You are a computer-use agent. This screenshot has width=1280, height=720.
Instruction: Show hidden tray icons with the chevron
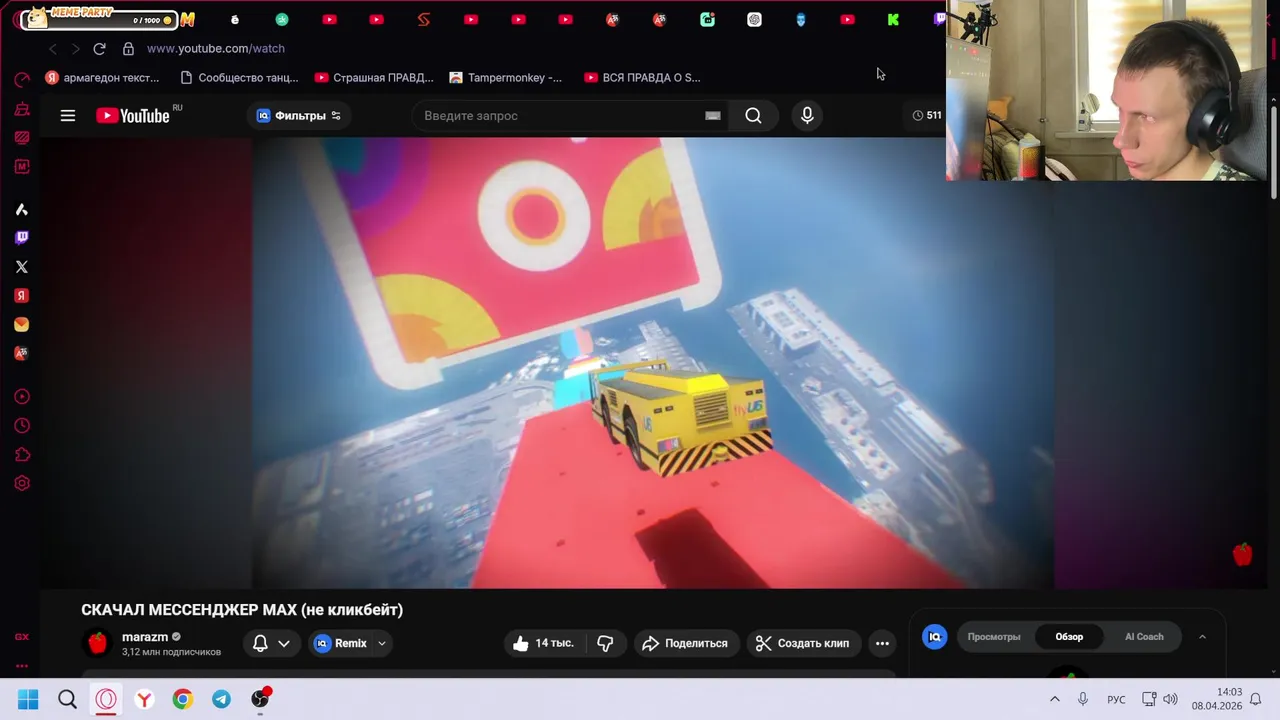(1054, 699)
